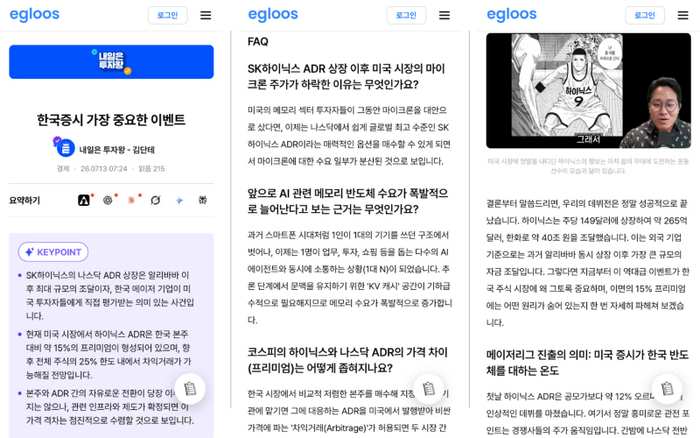Click the paragraph starting 결론부터 말씀드리면
The image size is (700, 438).
tap(588, 263)
